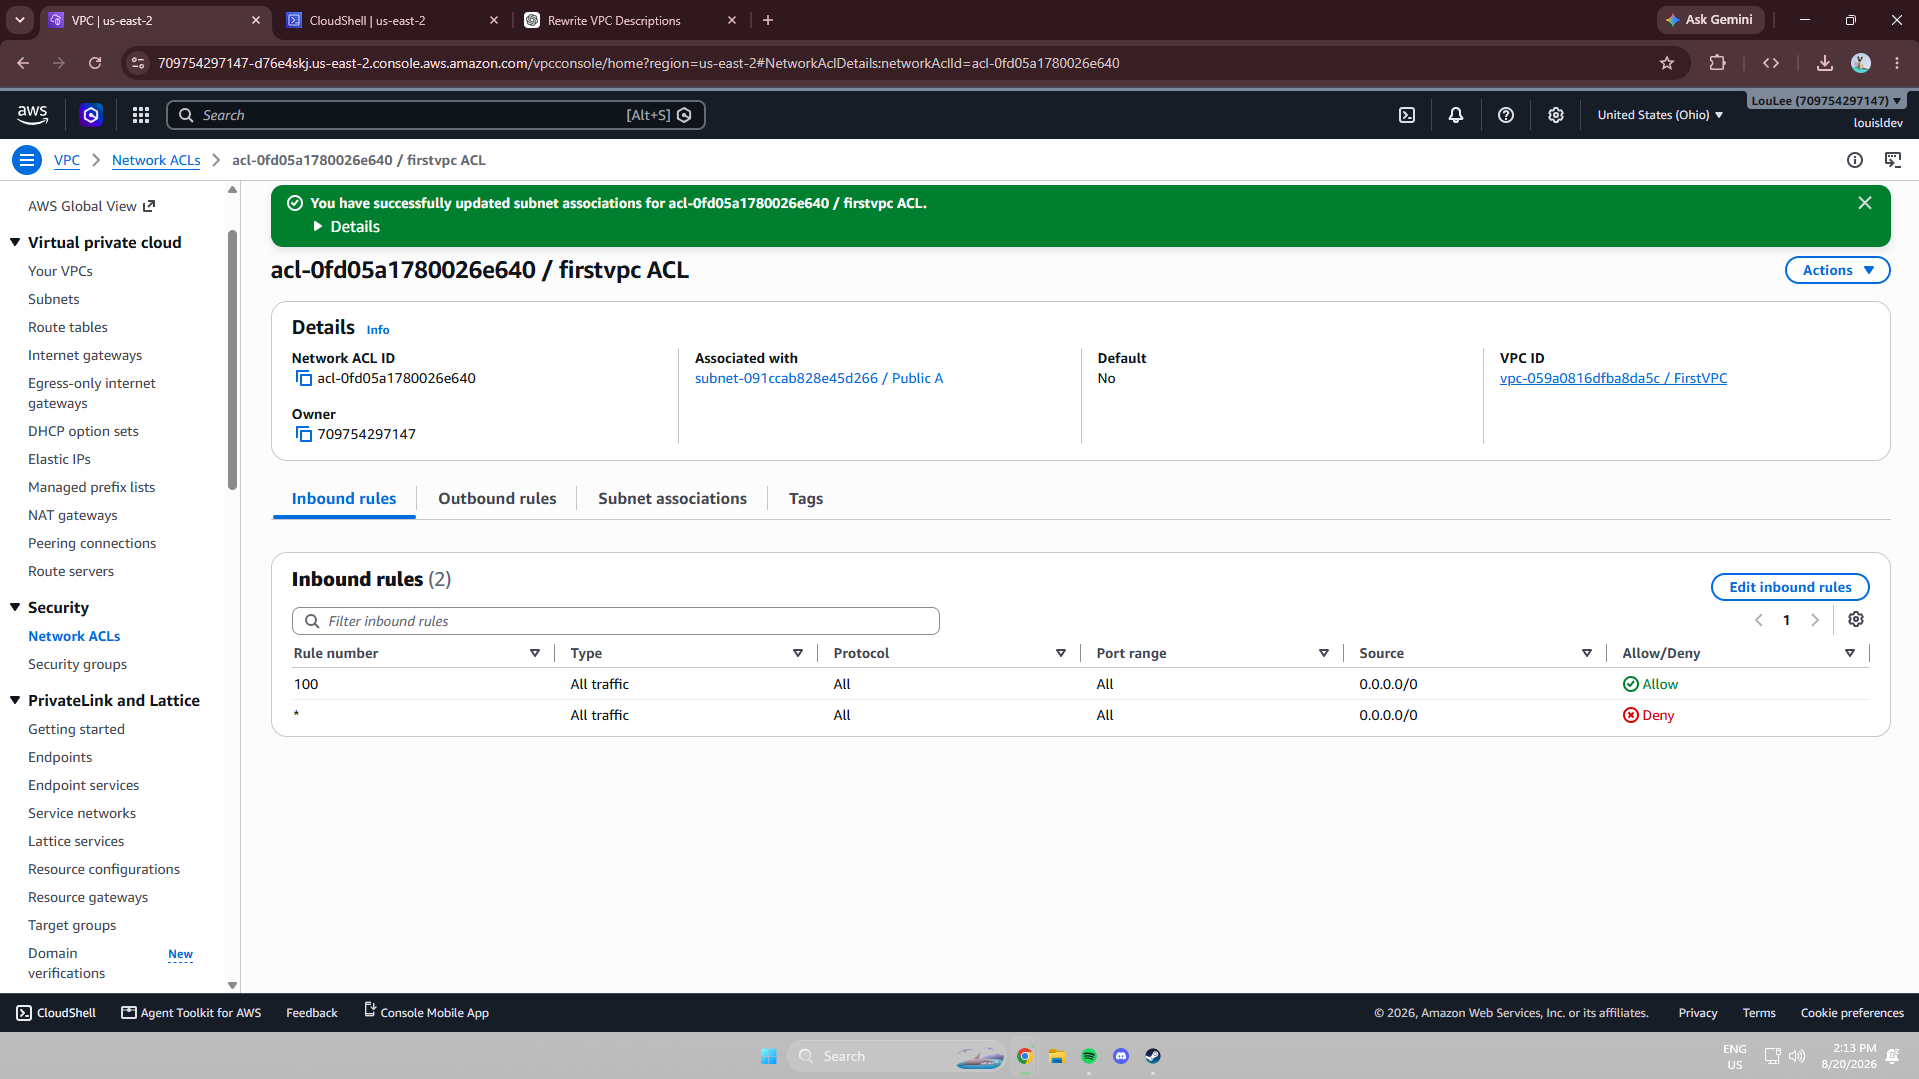Open Discord from the Windows taskbar
The height and width of the screenshot is (1079, 1919).
pos(1121,1056)
